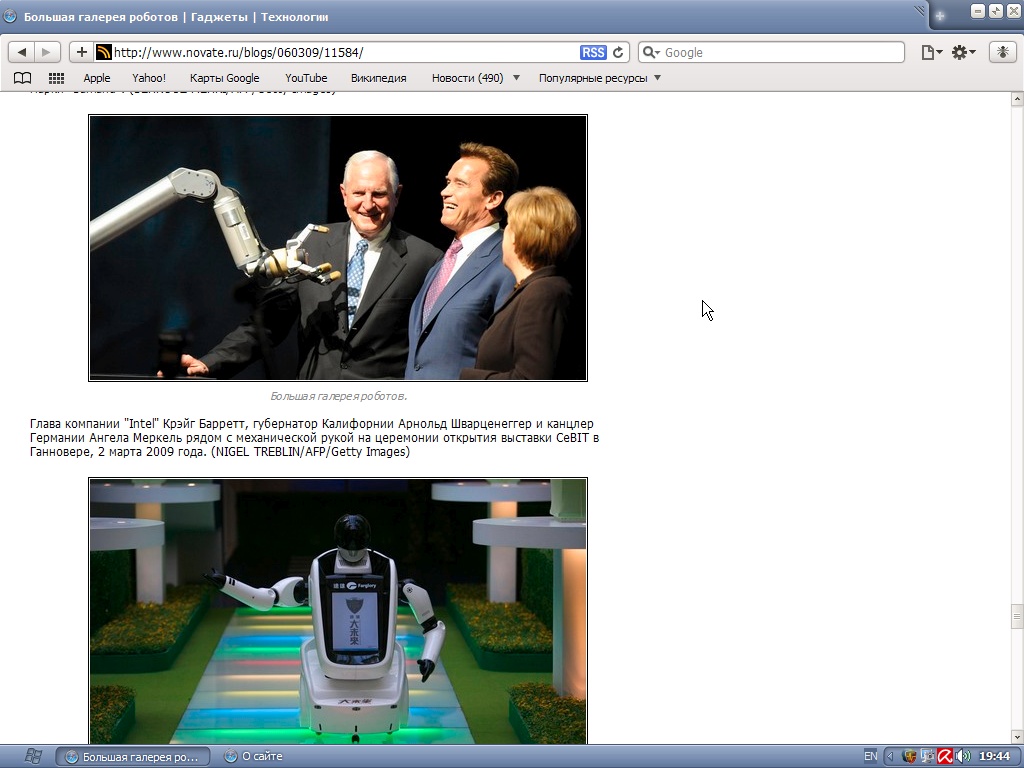Viewport: 1024px width, 768px height.
Task: Expand the Популярные ресурсы bookmark folder
Action: [x=600, y=78]
